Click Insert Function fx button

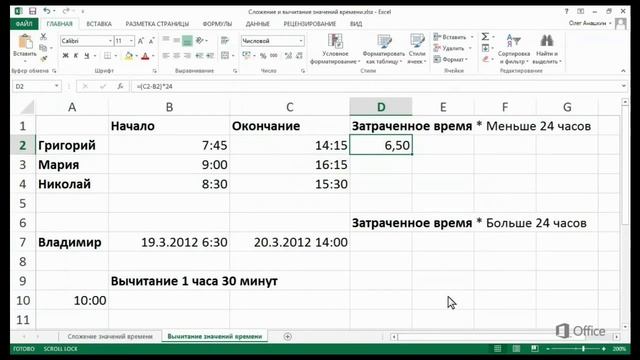120,86
